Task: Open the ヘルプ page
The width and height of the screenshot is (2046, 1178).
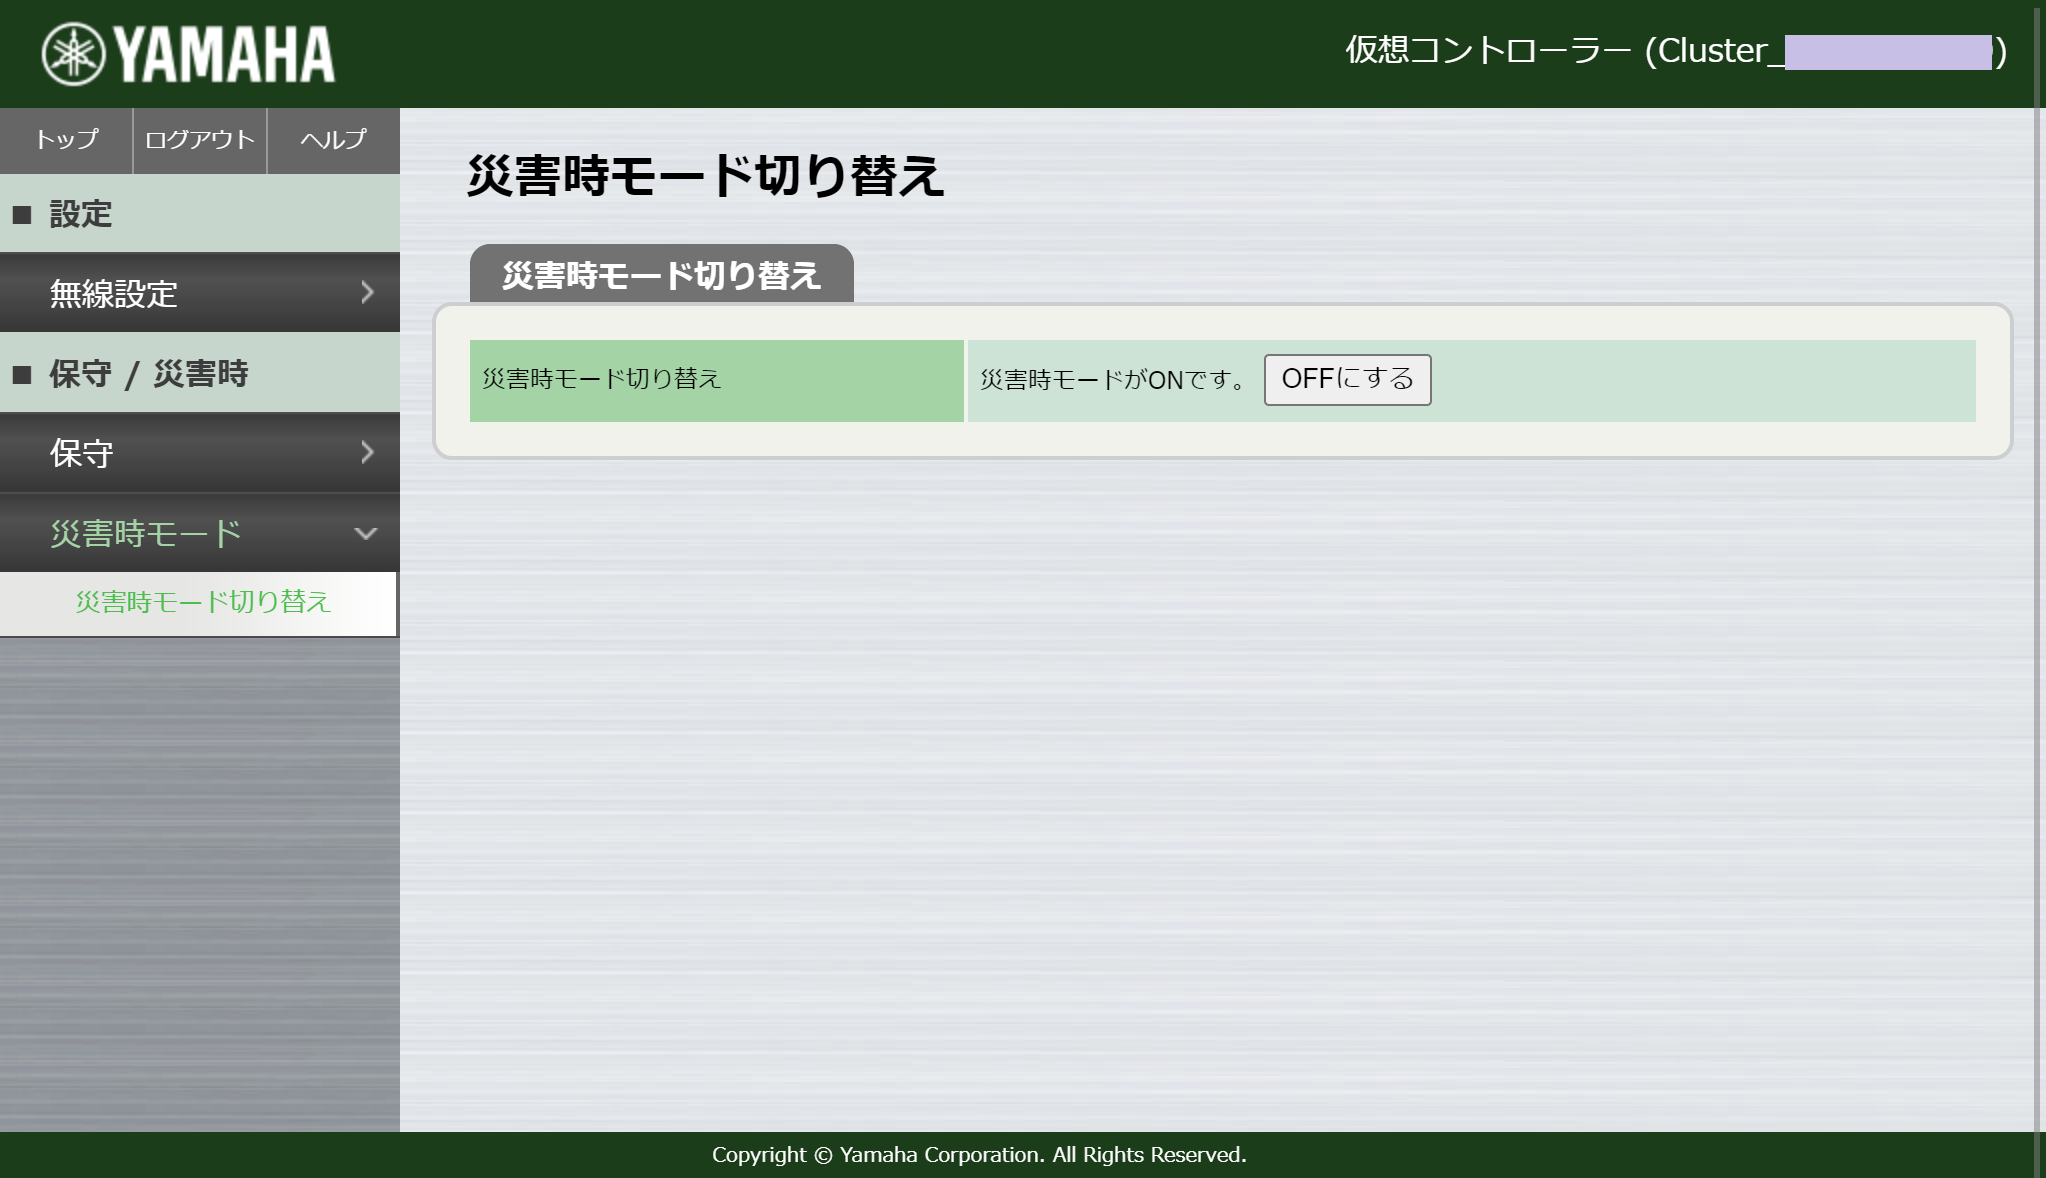Action: click(332, 140)
